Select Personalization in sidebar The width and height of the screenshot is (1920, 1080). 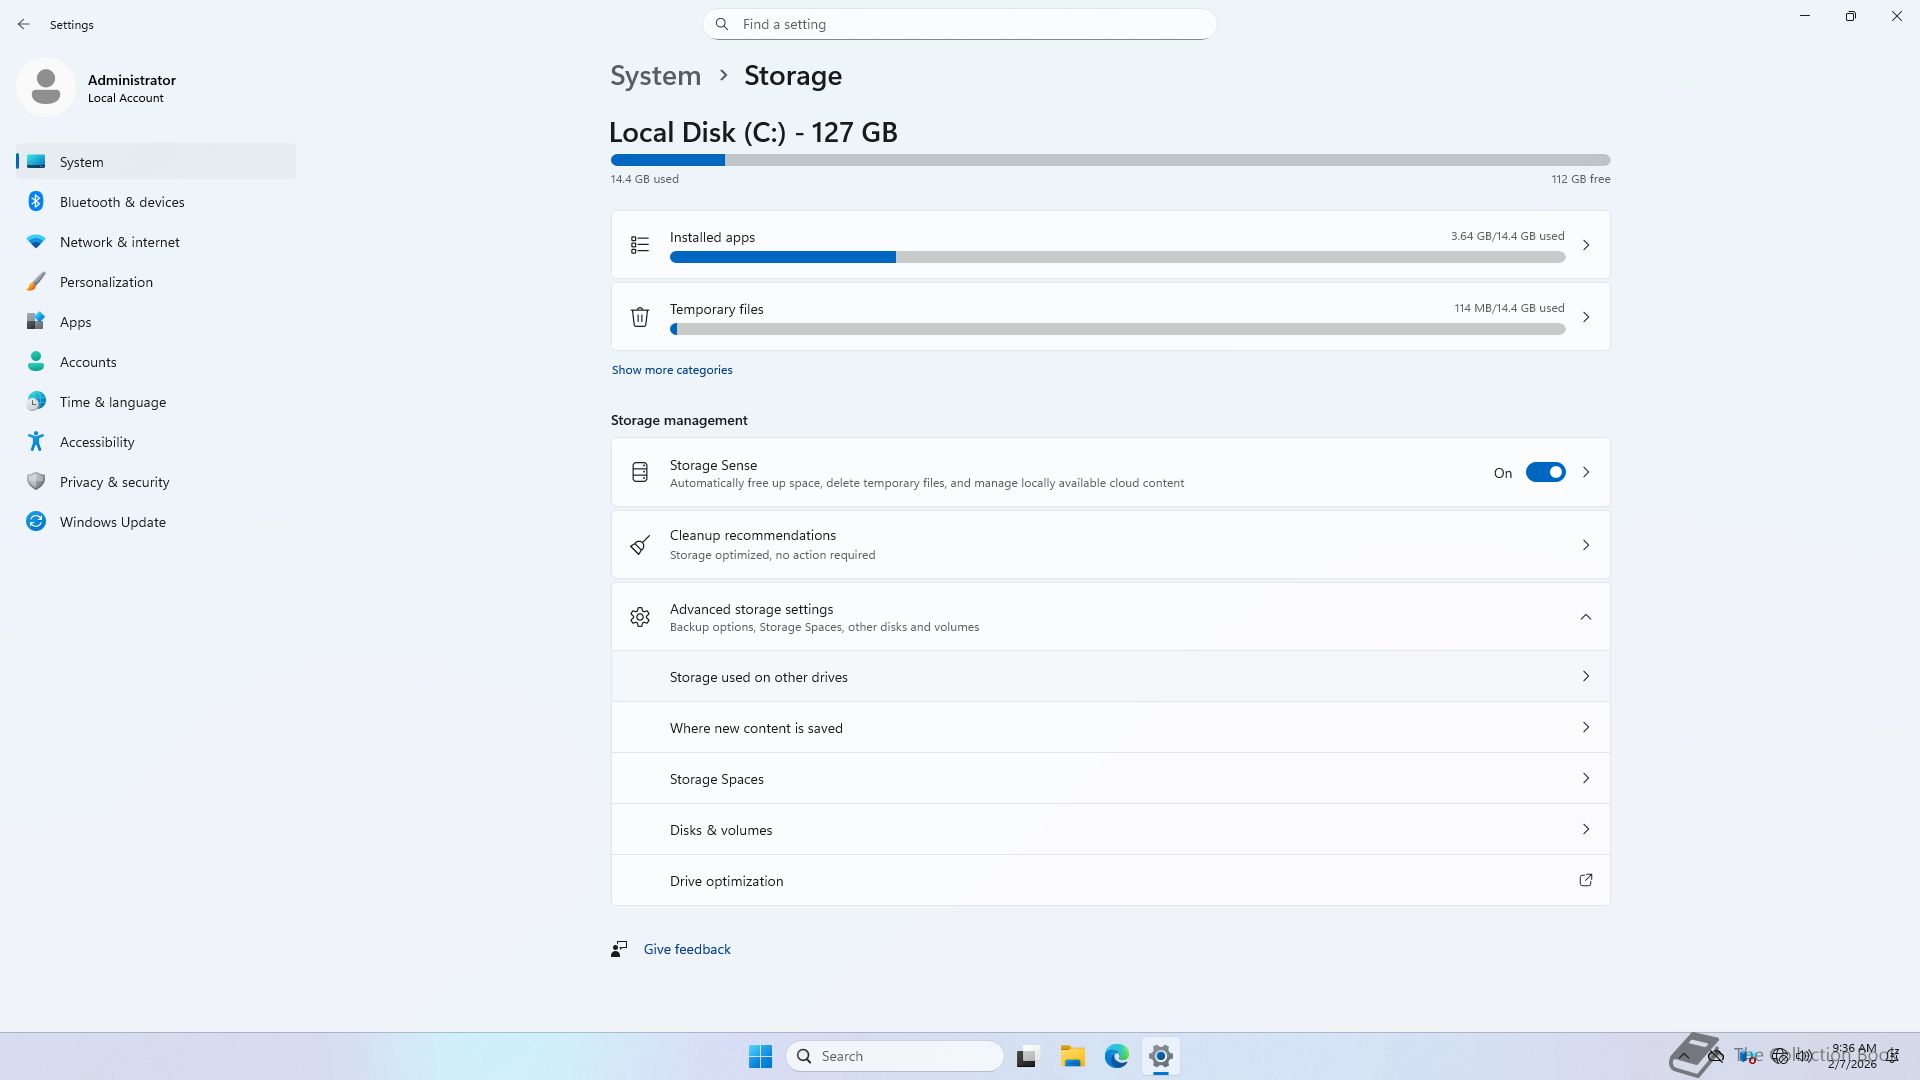[x=106, y=282]
